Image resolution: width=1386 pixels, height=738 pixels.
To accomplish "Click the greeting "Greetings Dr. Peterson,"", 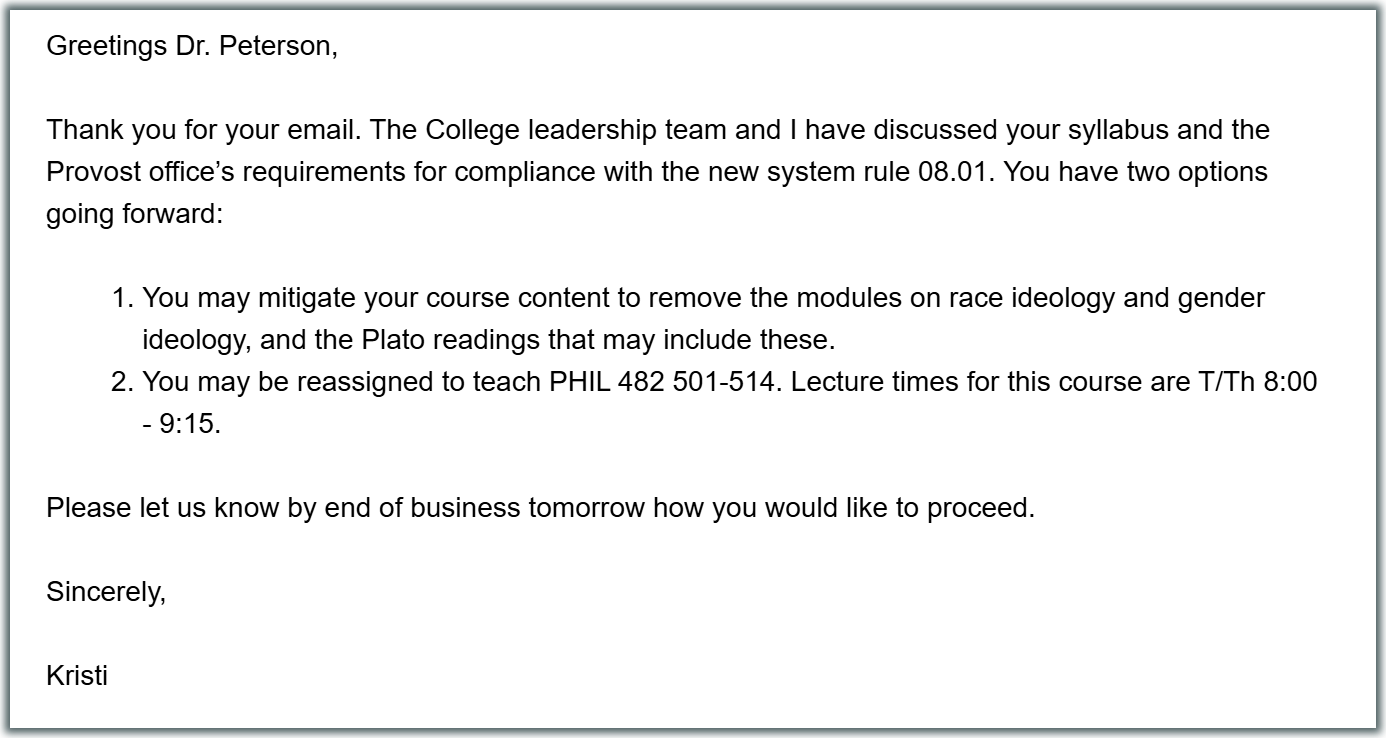I will [192, 46].
